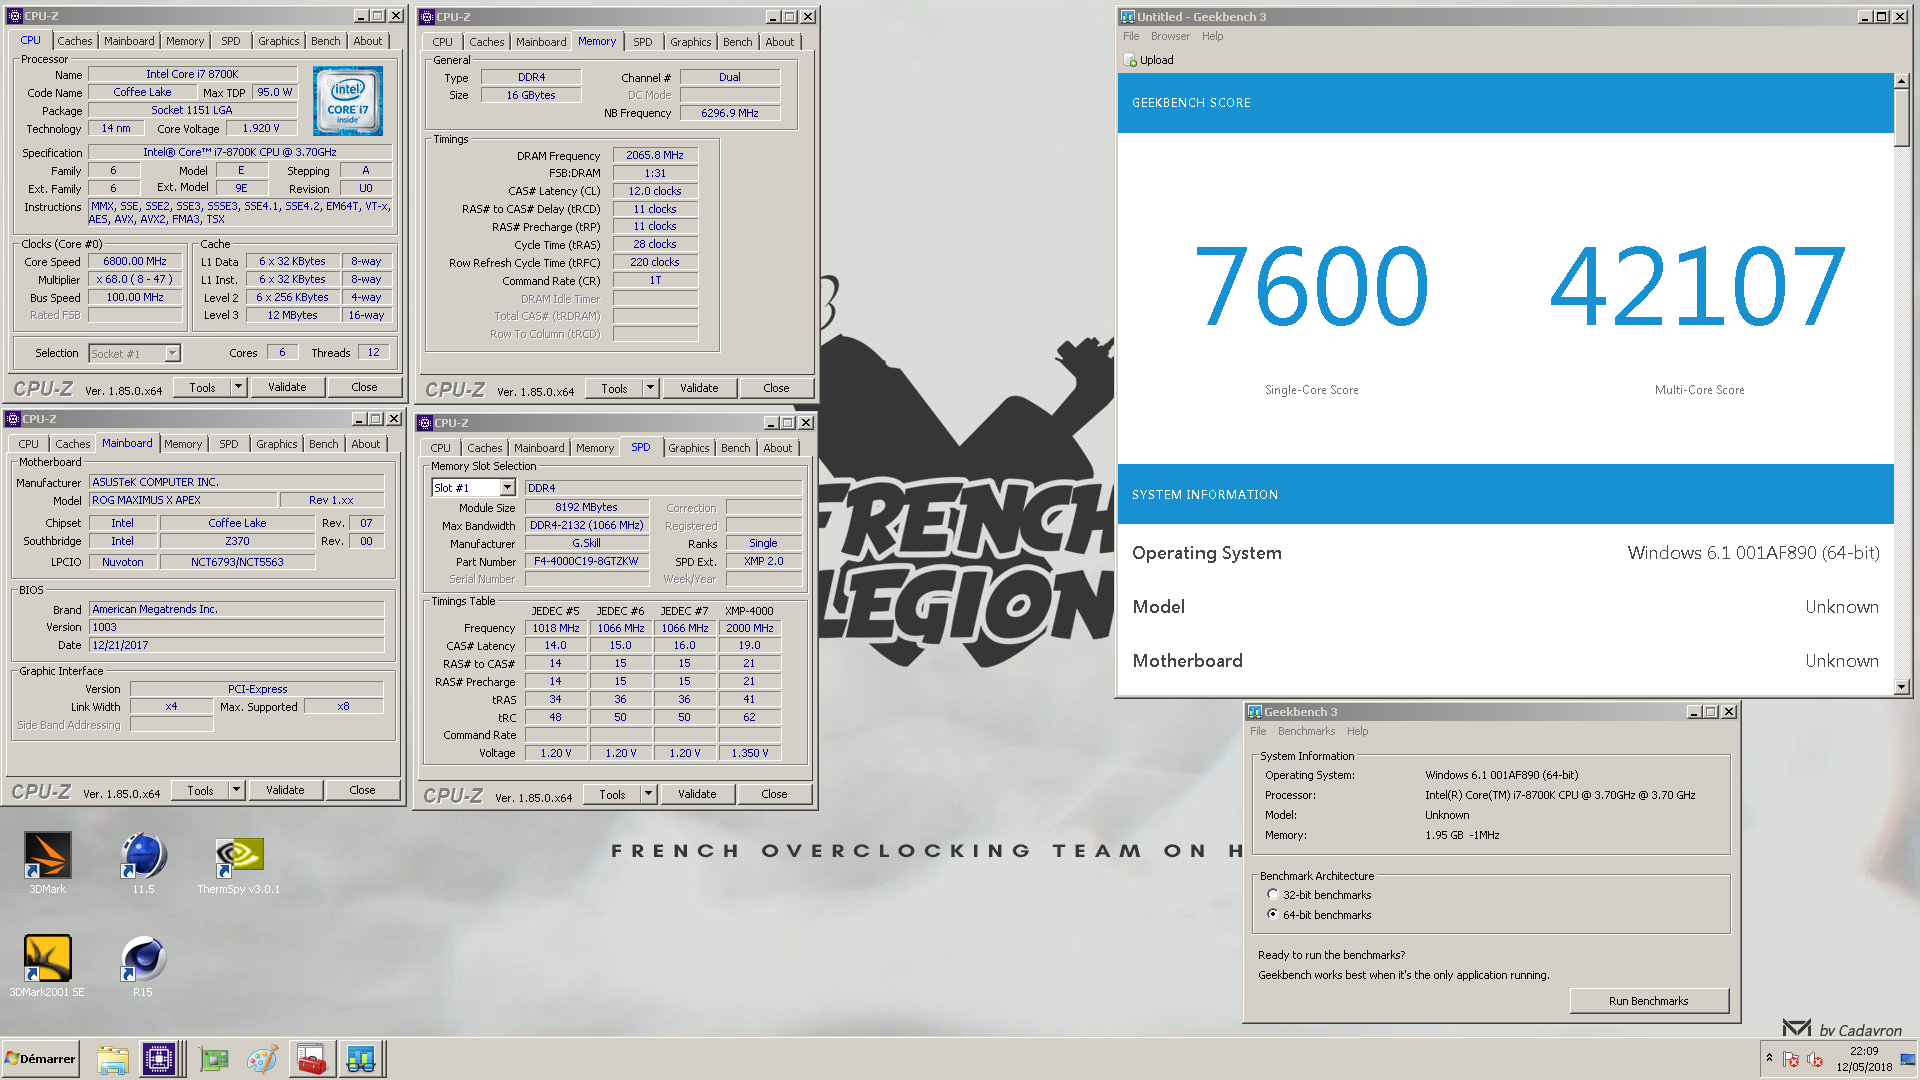The image size is (1920, 1080).
Task: Open SPD tab in Mainboard-tab CPU-Z window
Action: click(229, 444)
